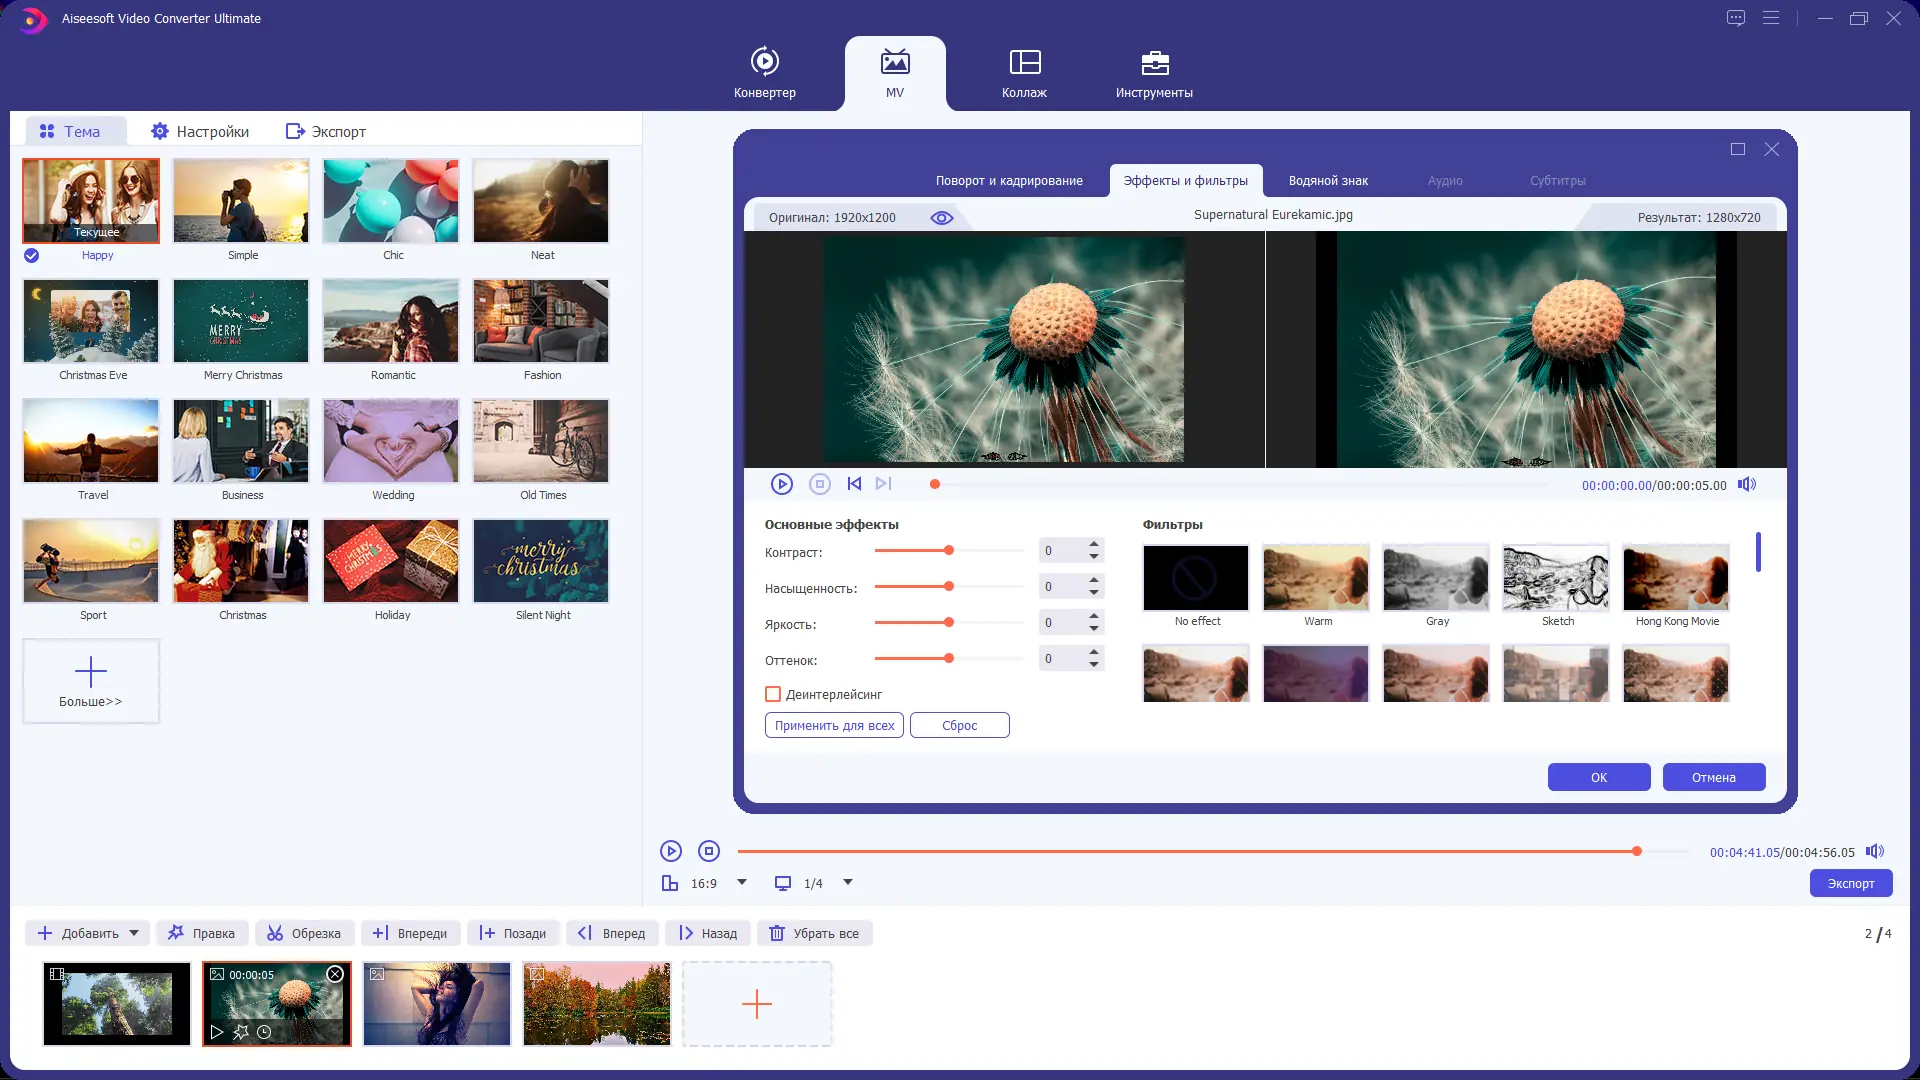Jump to next frame in editor preview
The image size is (1920, 1080).
[883, 485]
